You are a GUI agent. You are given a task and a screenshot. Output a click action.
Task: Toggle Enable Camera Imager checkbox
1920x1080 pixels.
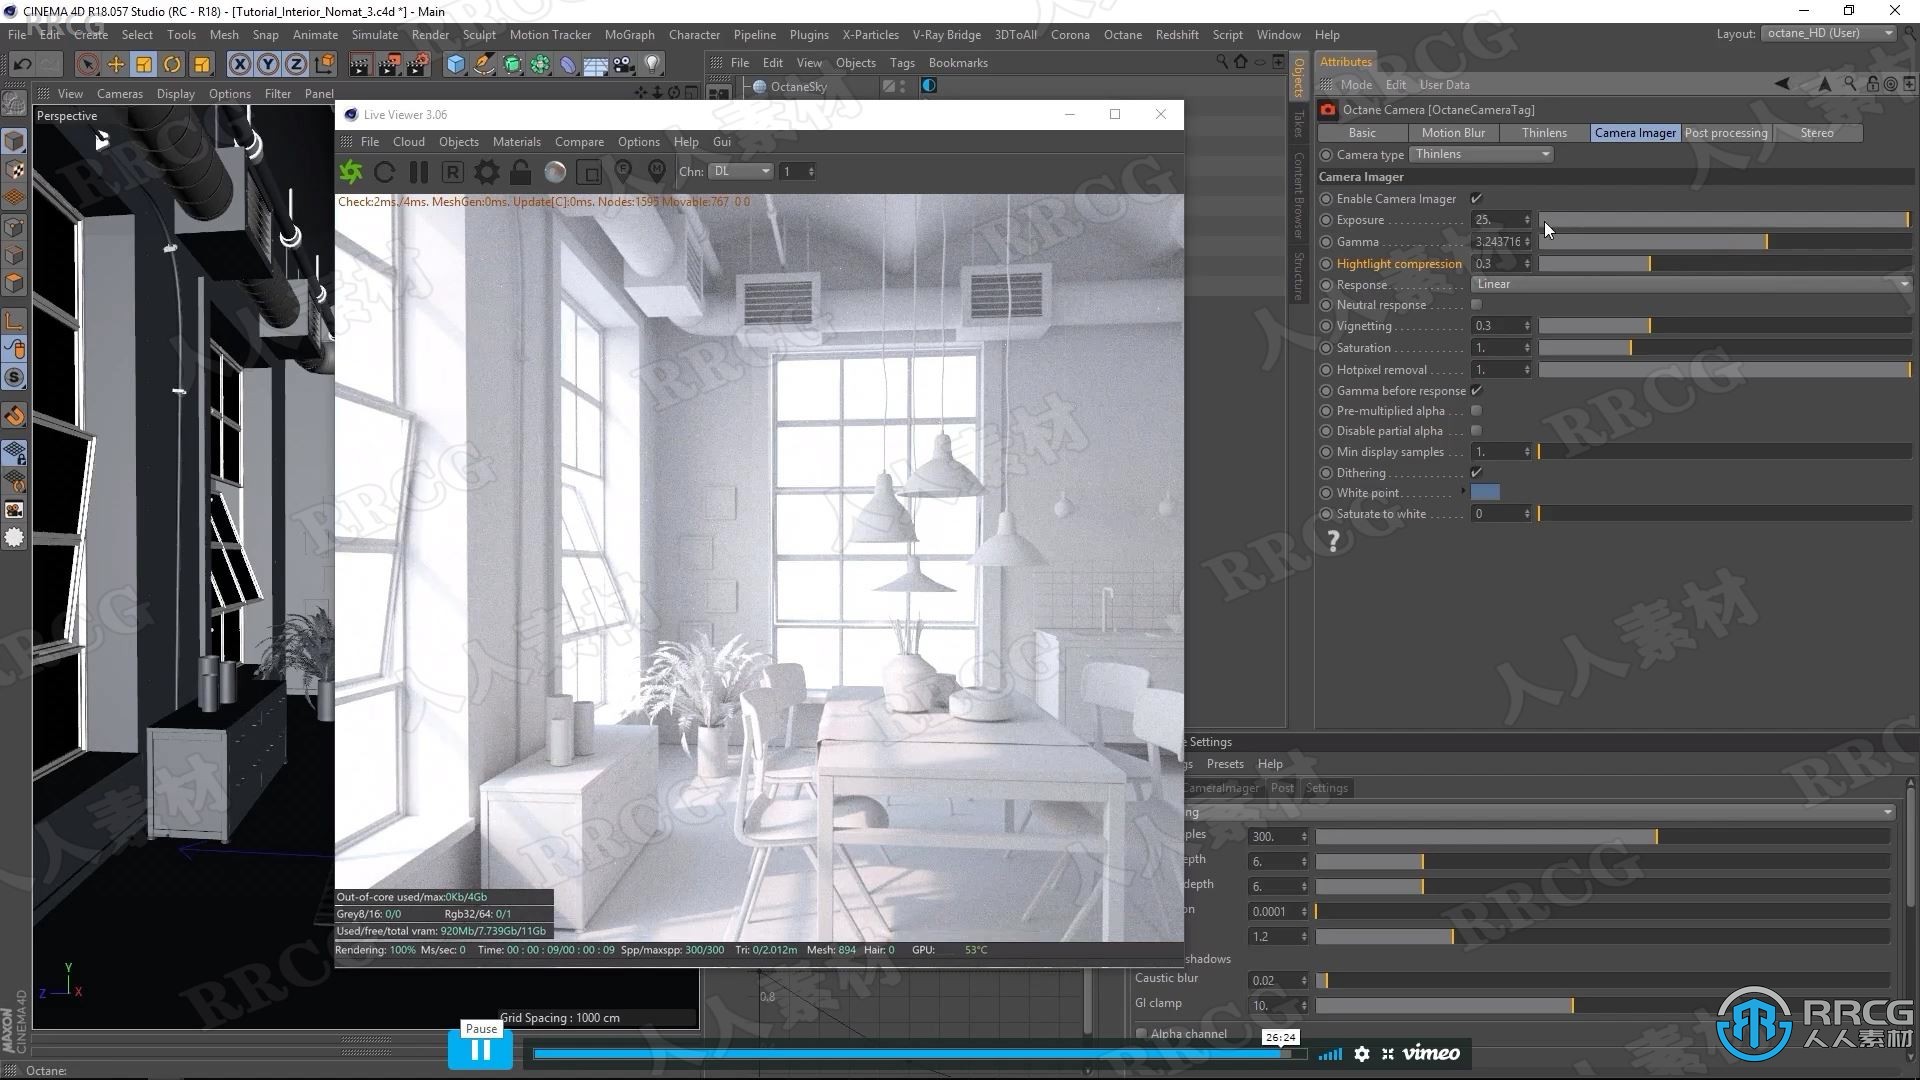pyautogui.click(x=1476, y=199)
